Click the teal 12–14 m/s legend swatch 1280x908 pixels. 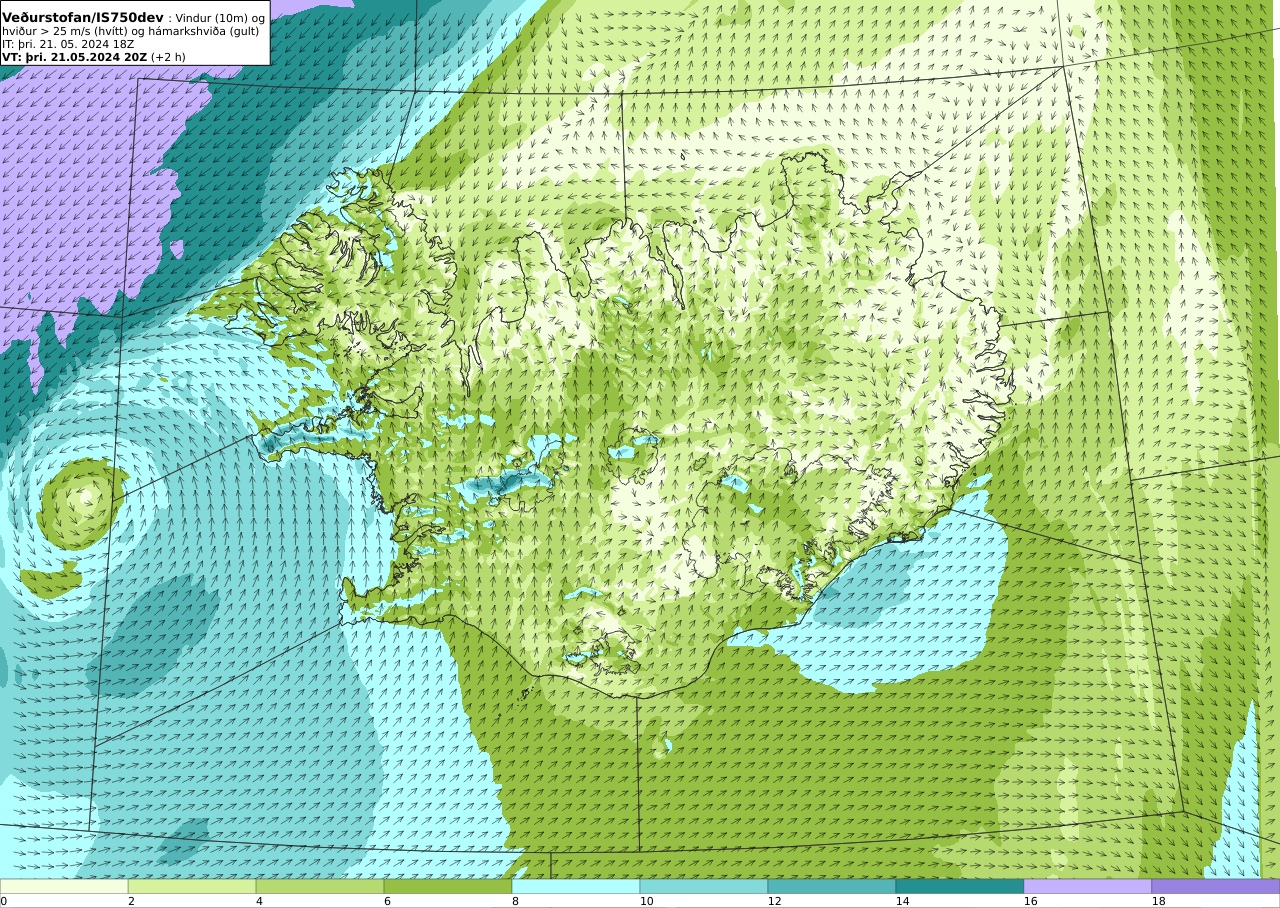pyautogui.click(x=832, y=886)
